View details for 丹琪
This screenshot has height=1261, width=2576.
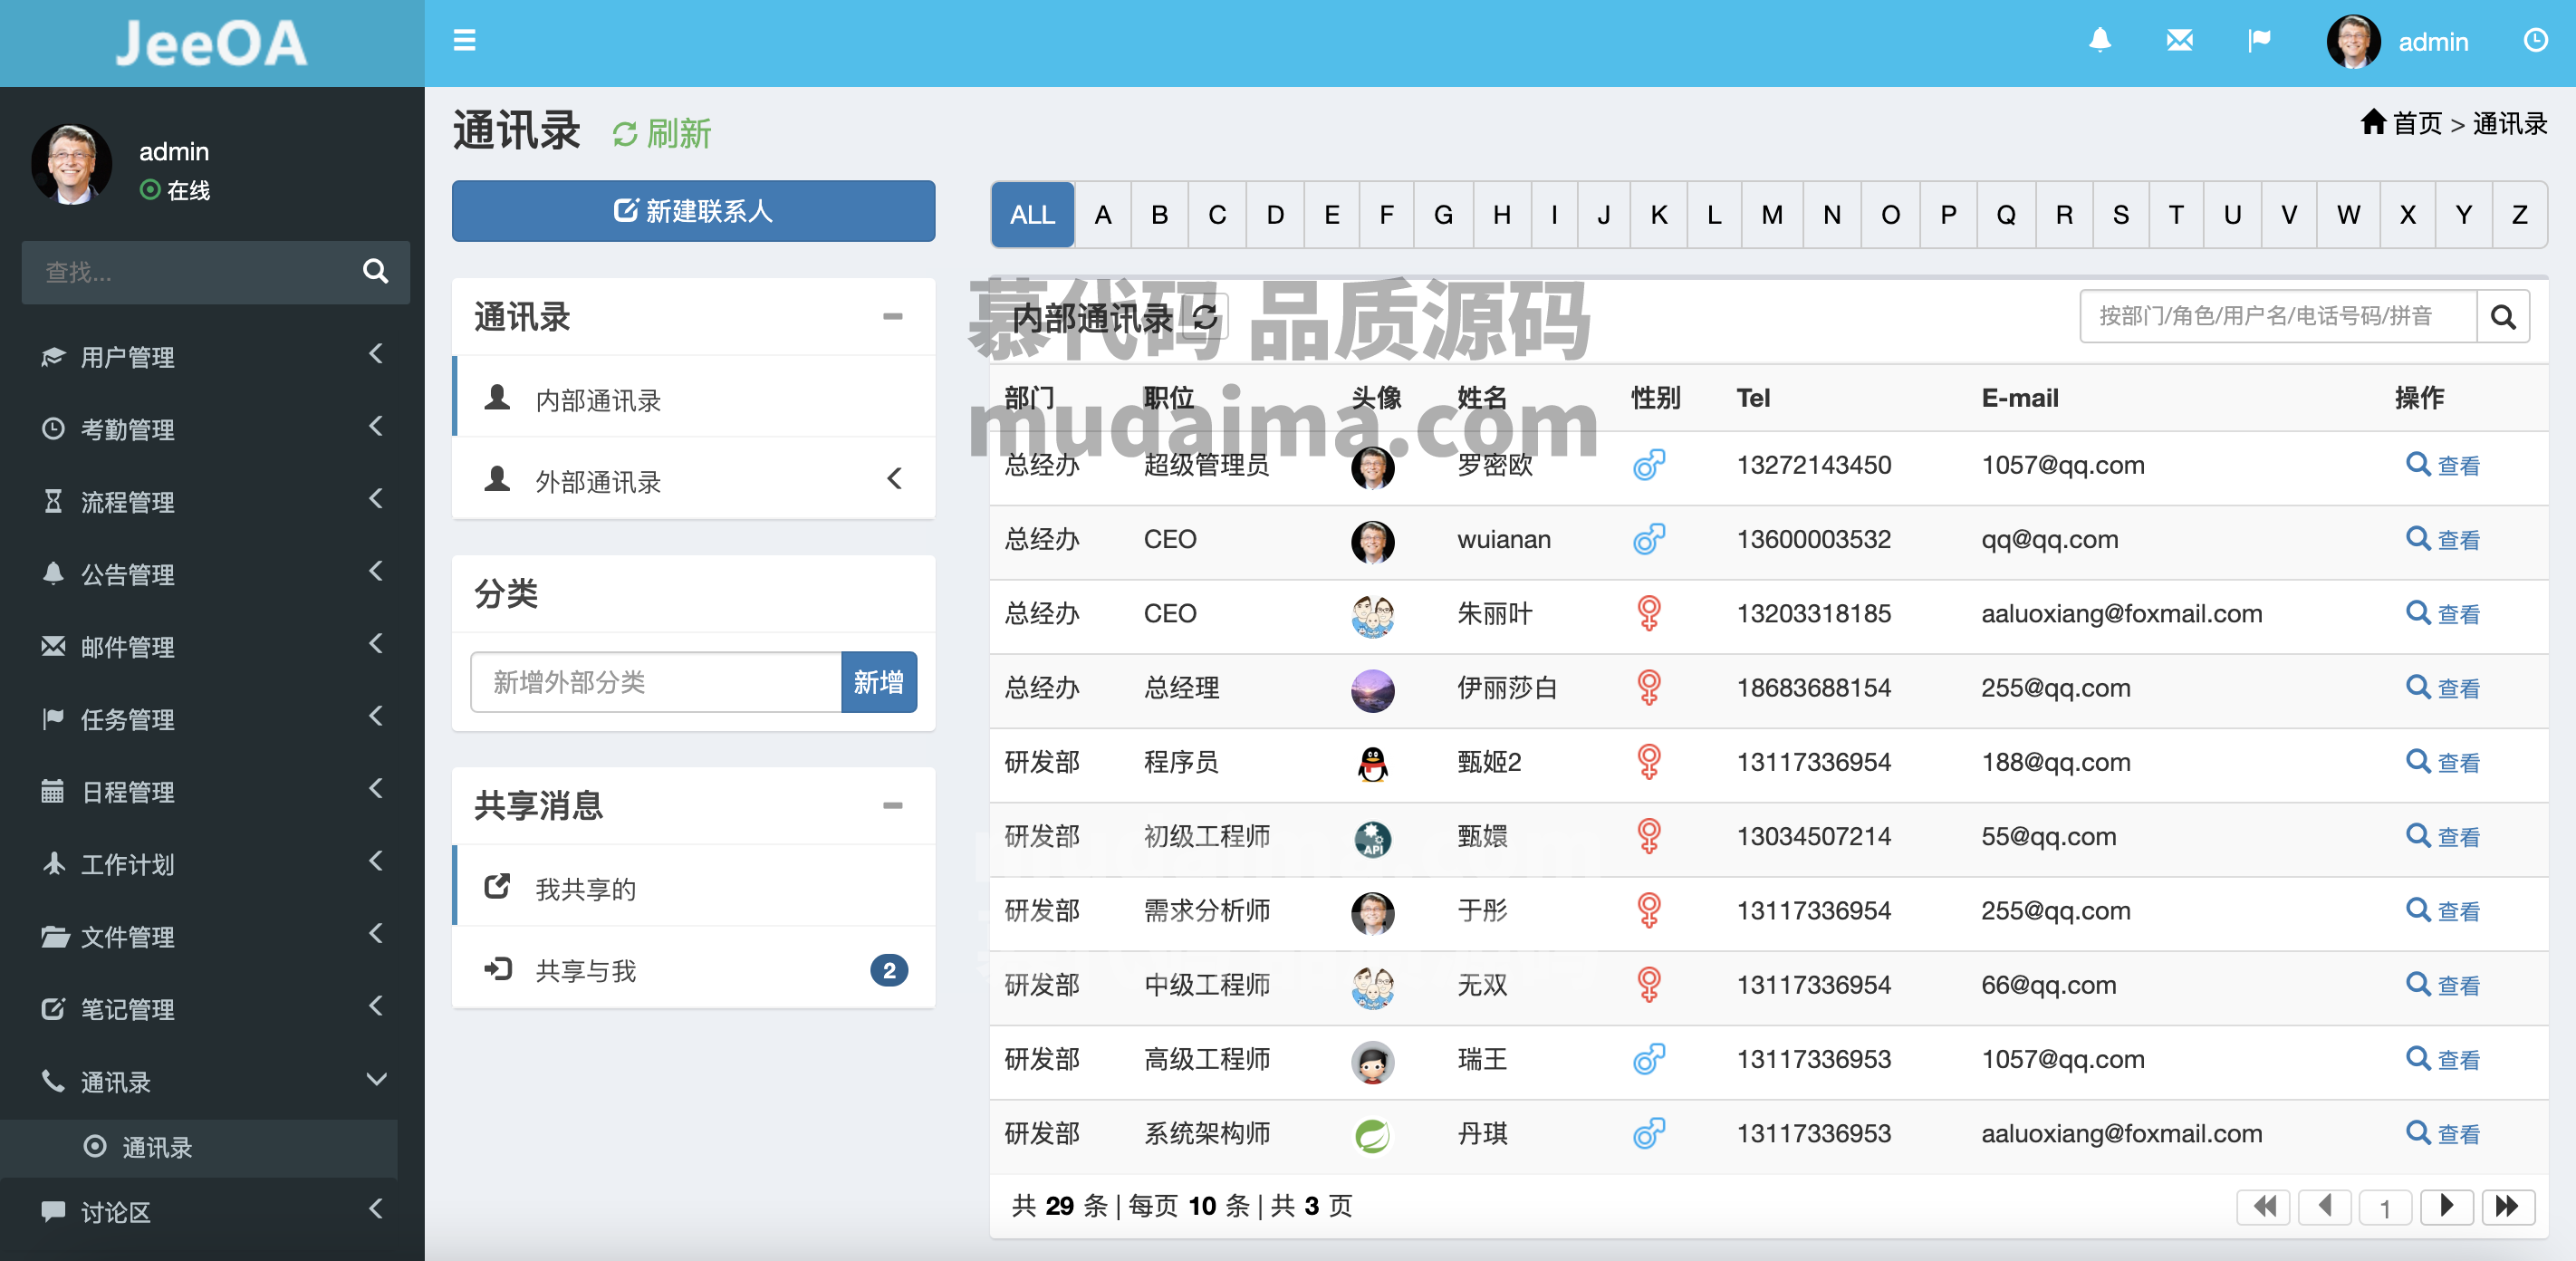tap(2443, 1133)
